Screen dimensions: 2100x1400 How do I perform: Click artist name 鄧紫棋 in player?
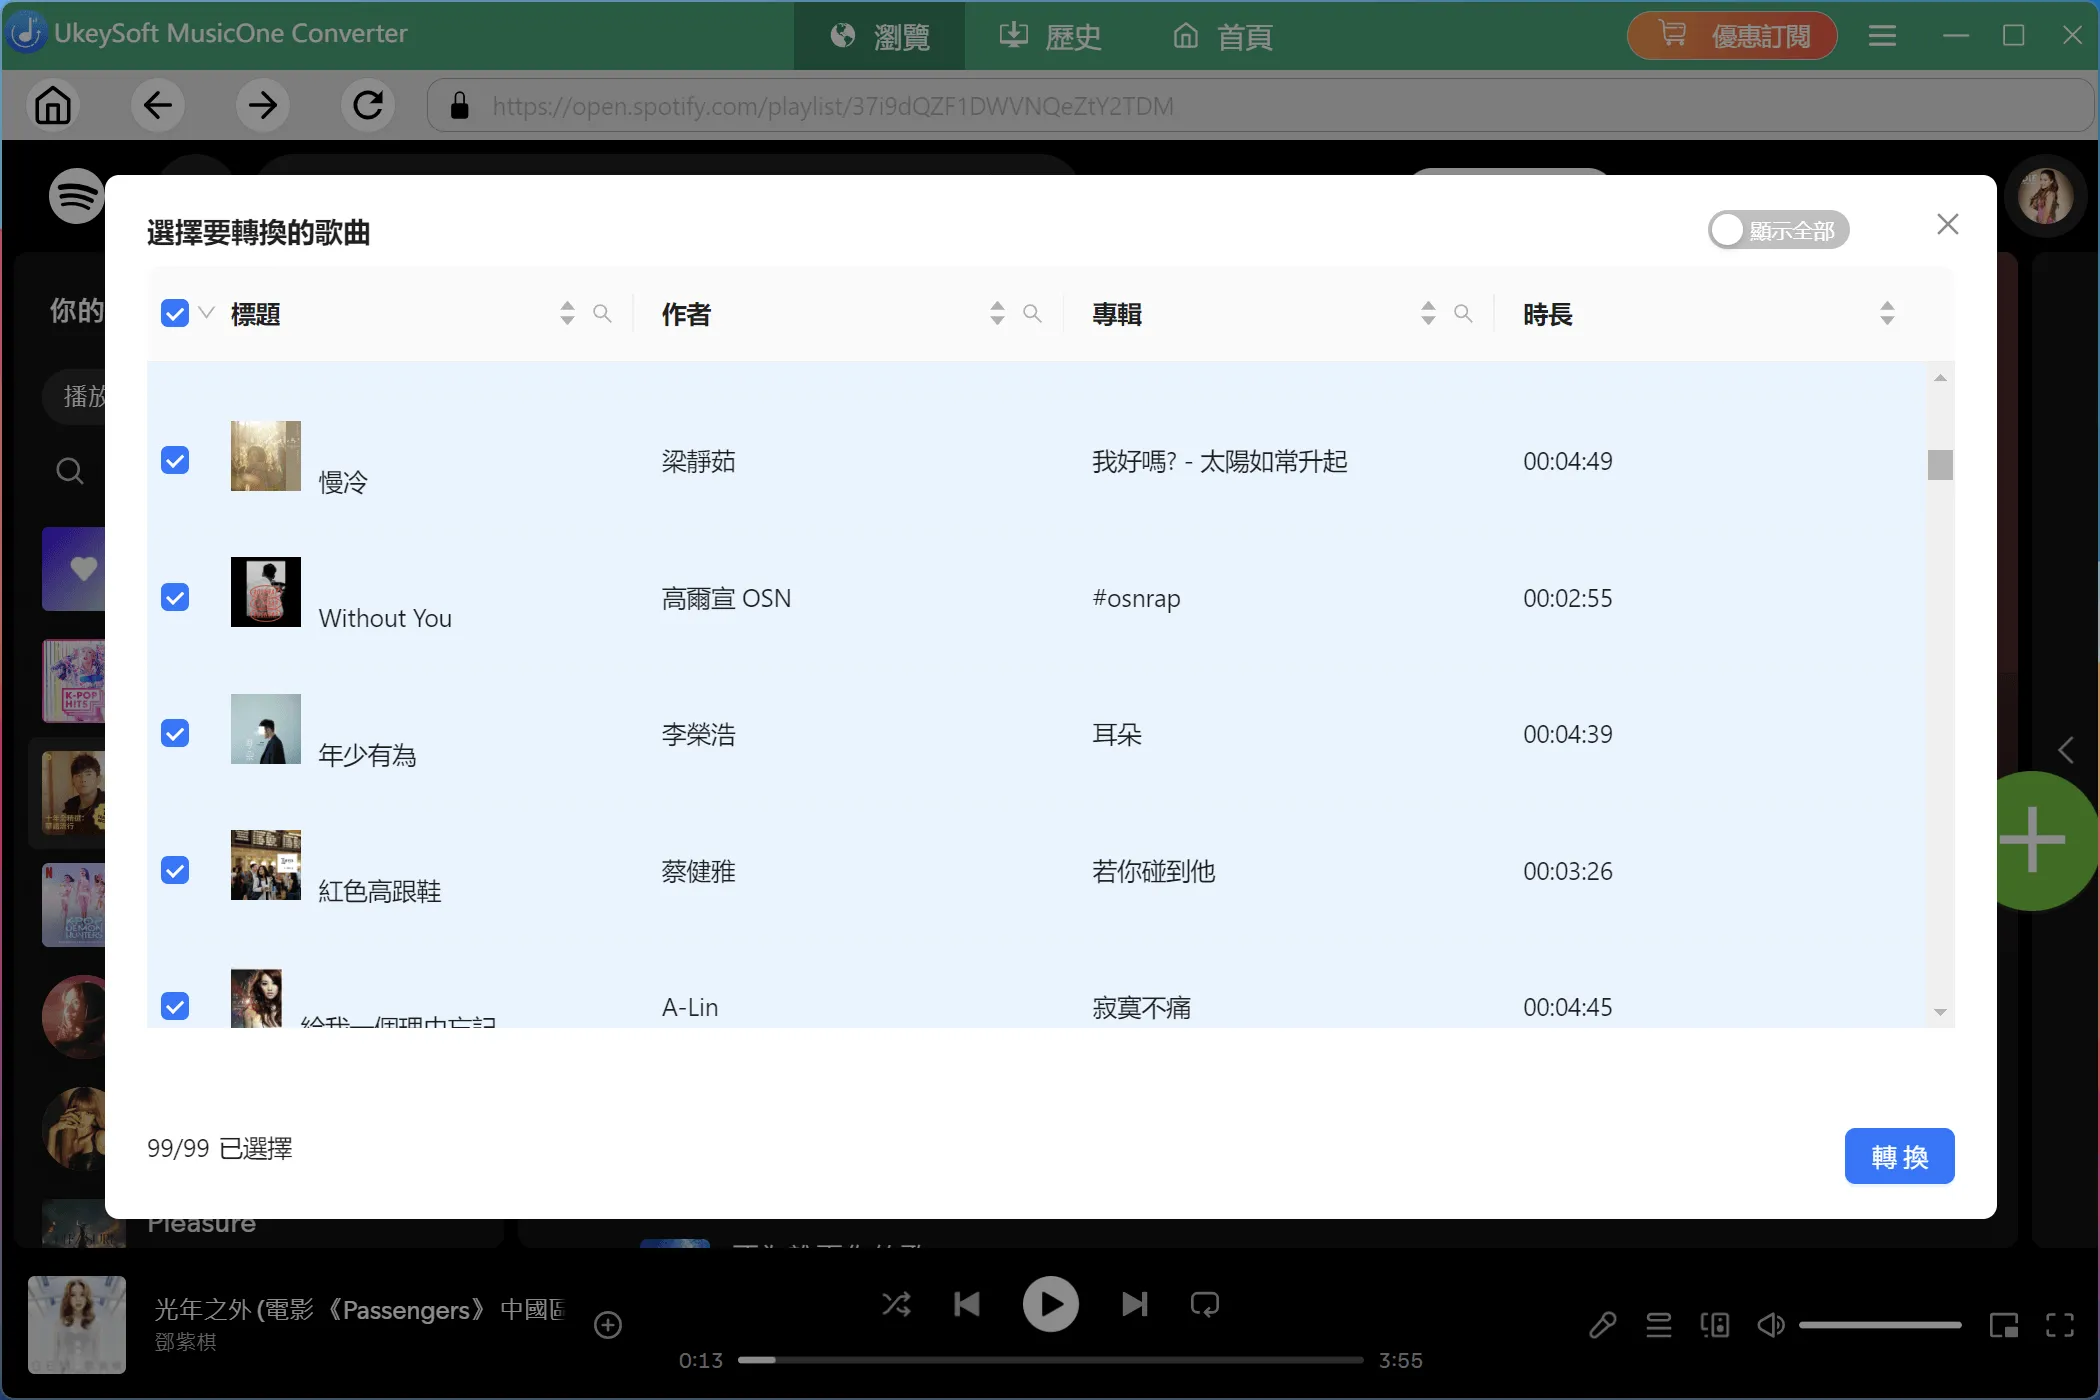[185, 1342]
